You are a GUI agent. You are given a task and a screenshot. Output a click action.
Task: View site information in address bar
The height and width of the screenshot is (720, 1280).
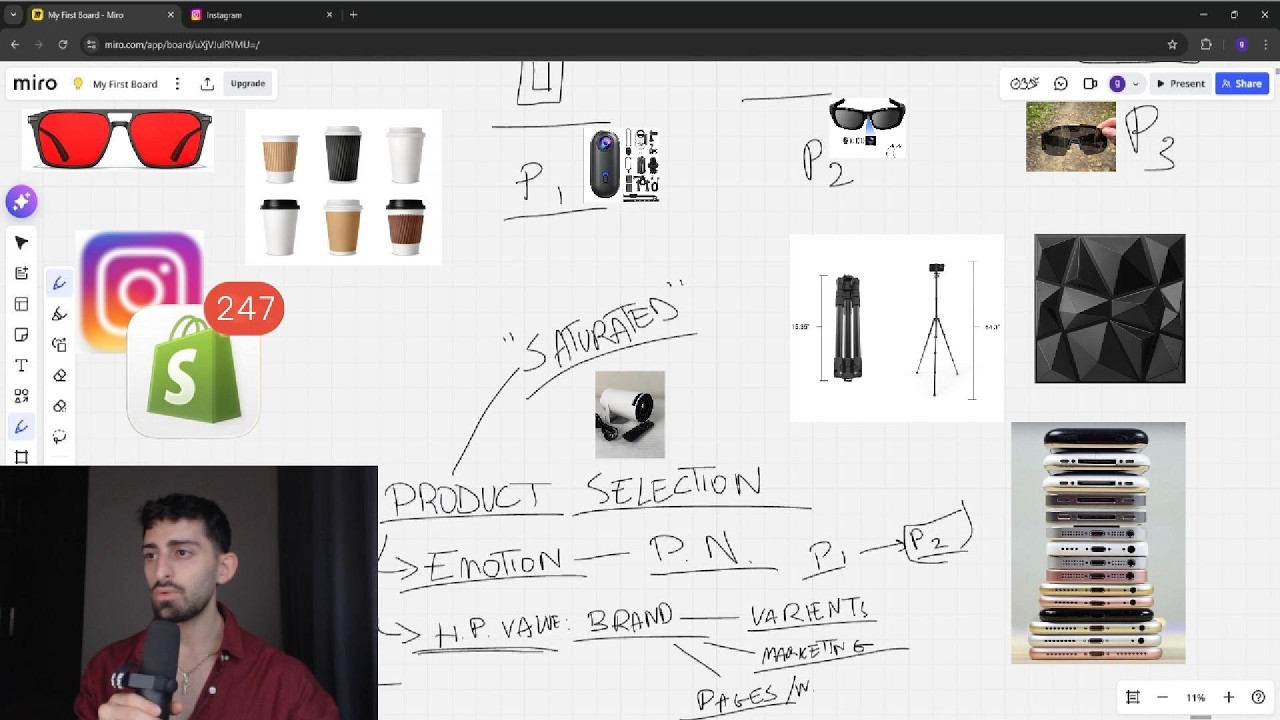coord(91,44)
